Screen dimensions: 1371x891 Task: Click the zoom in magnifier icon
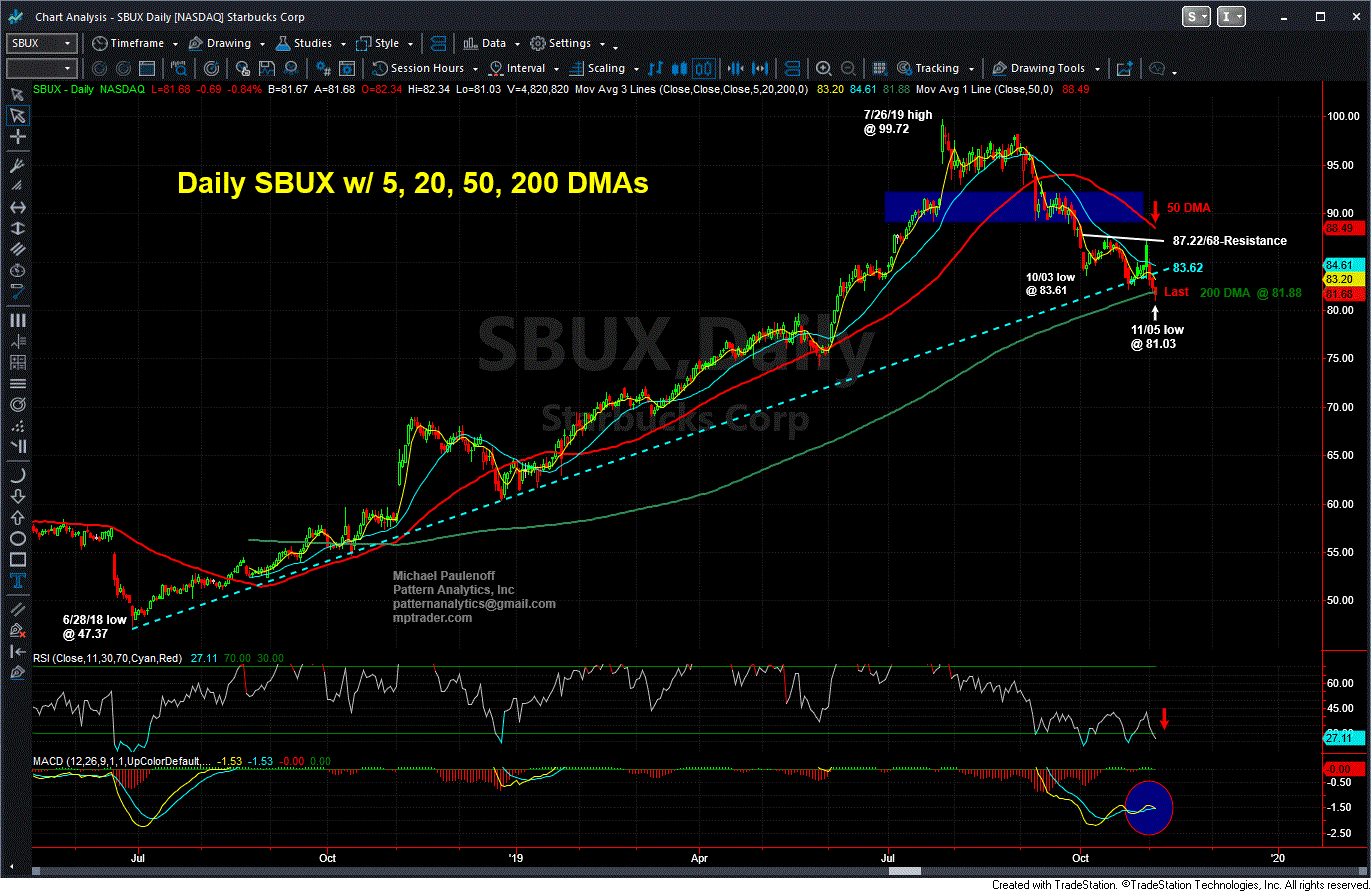point(824,68)
